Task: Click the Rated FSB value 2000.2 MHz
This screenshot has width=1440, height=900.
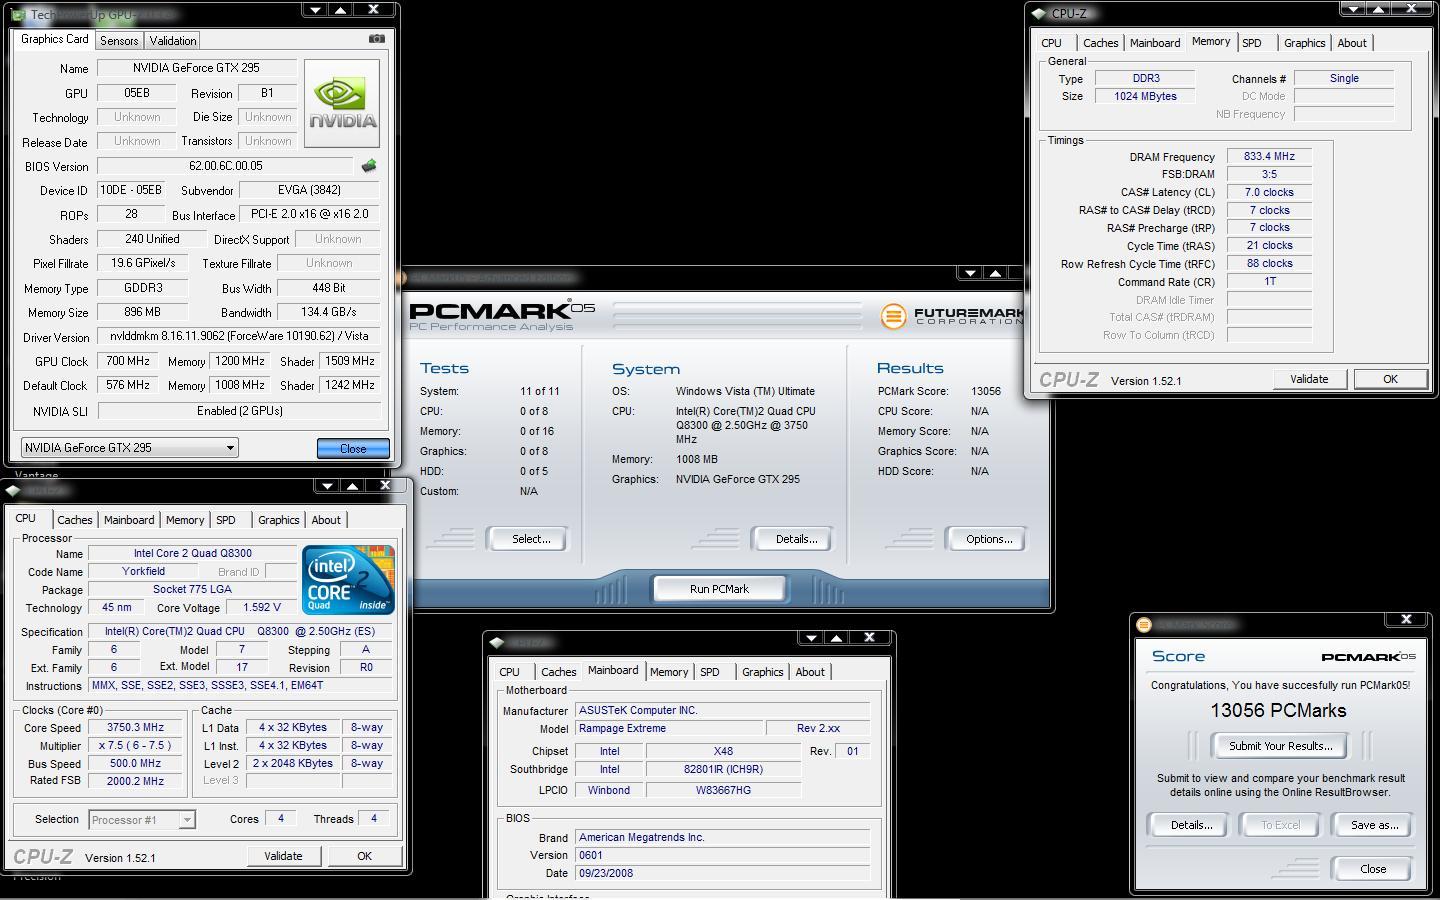Action: point(135,782)
